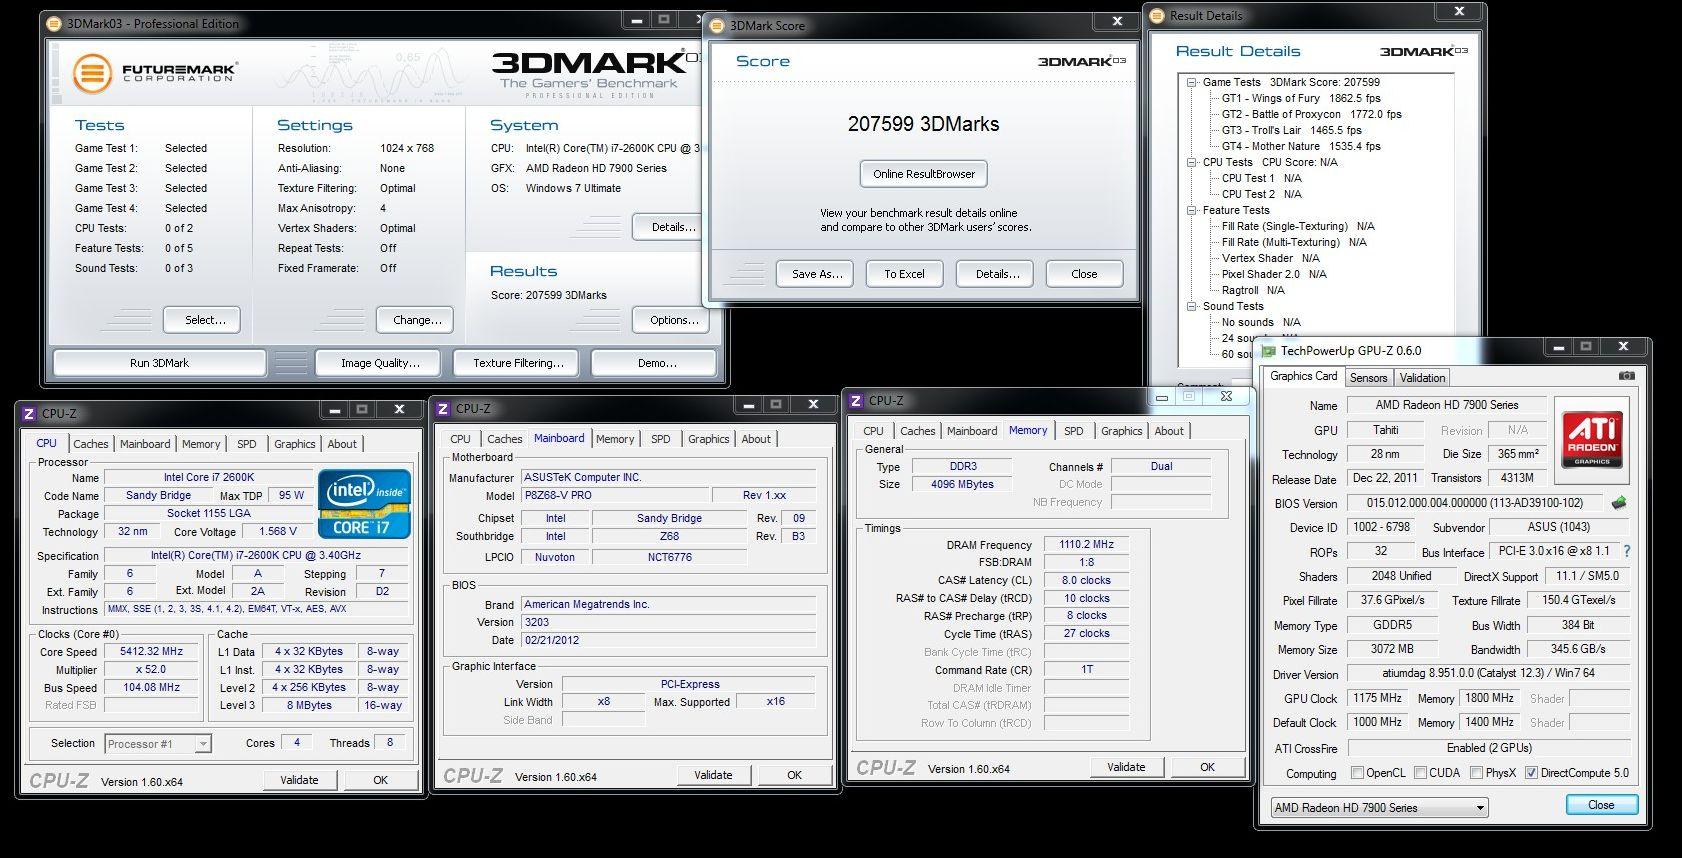This screenshot has width=1682, height=858.
Task: Click the GPU-Z camera screenshot icon
Action: 1626,377
